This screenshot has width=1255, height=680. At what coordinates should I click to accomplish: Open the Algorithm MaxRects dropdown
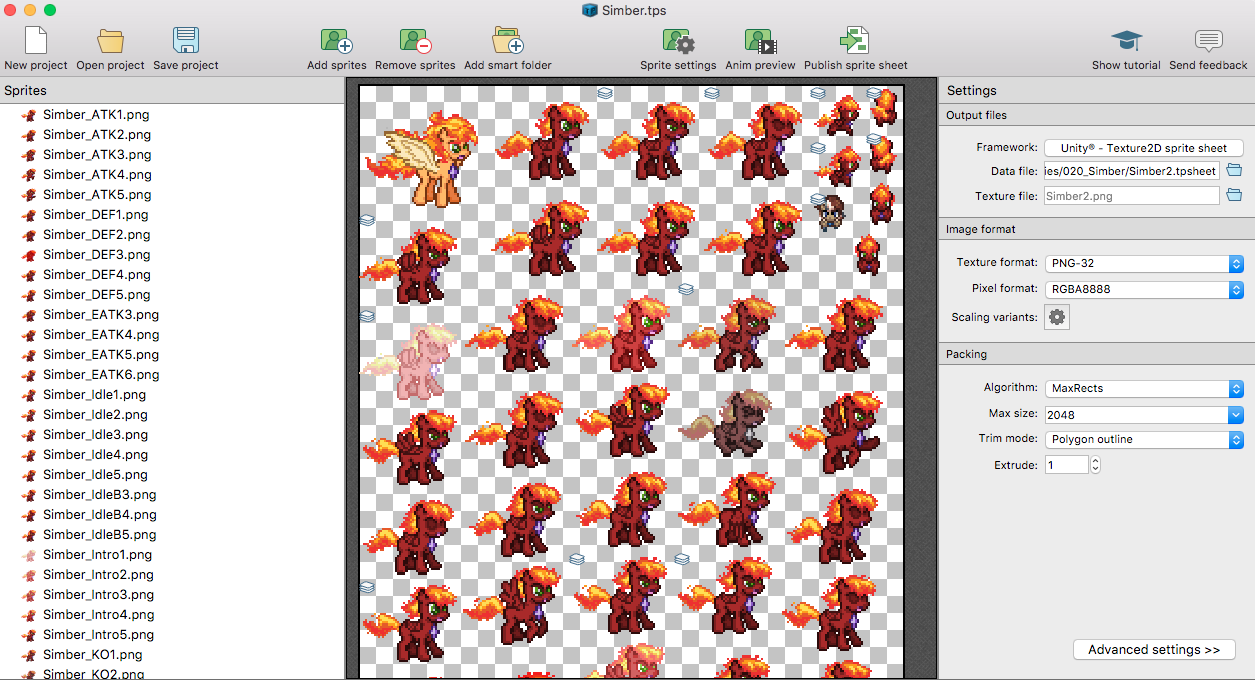click(1144, 388)
